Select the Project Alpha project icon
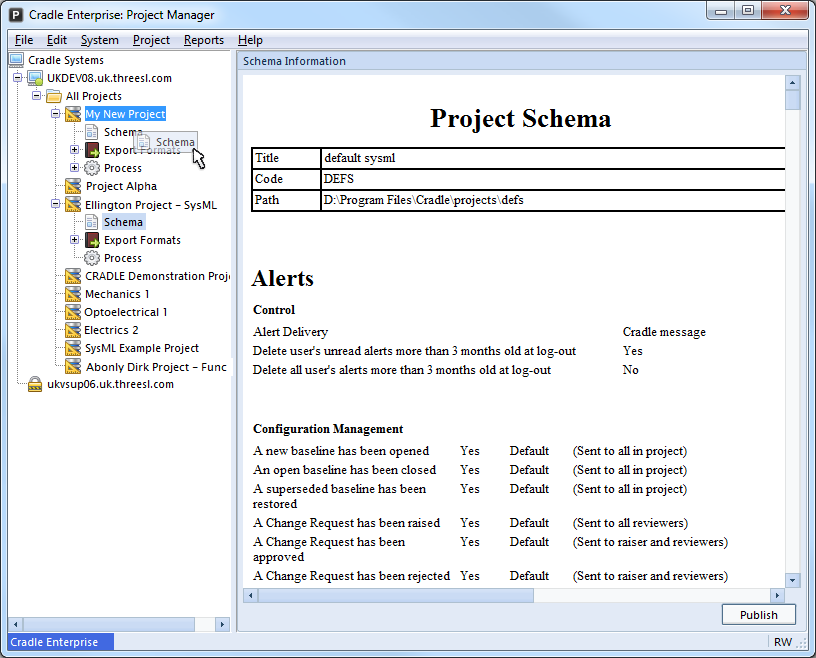 pos(72,186)
